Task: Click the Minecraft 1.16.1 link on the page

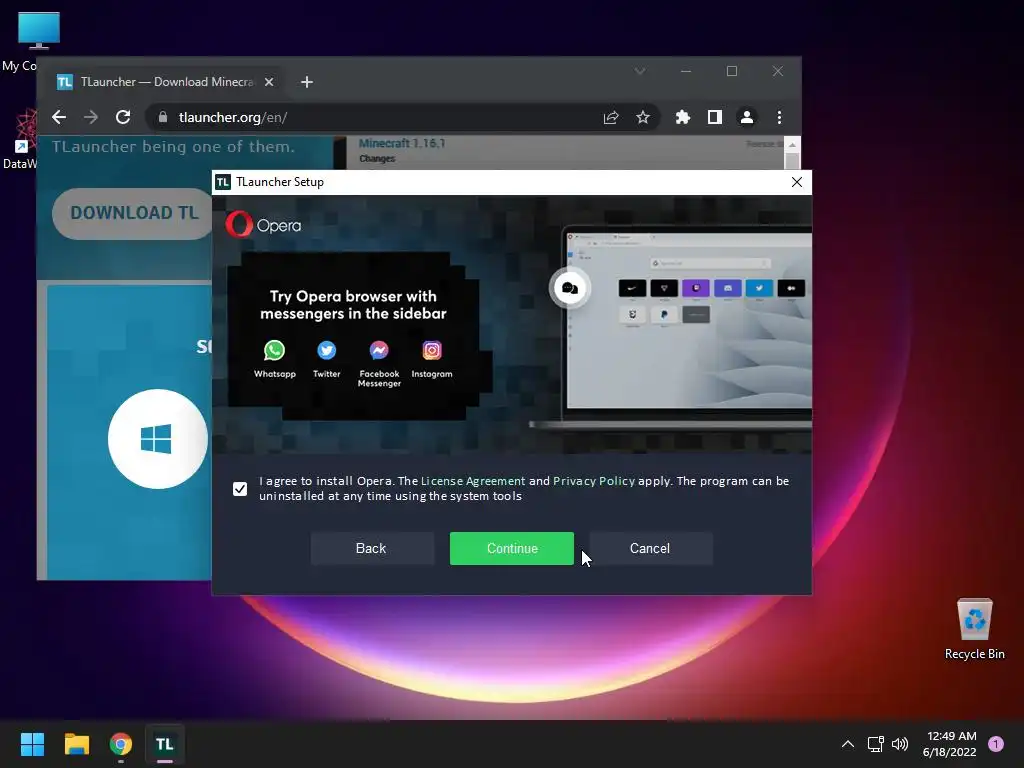Action: pyautogui.click(x=402, y=143)
